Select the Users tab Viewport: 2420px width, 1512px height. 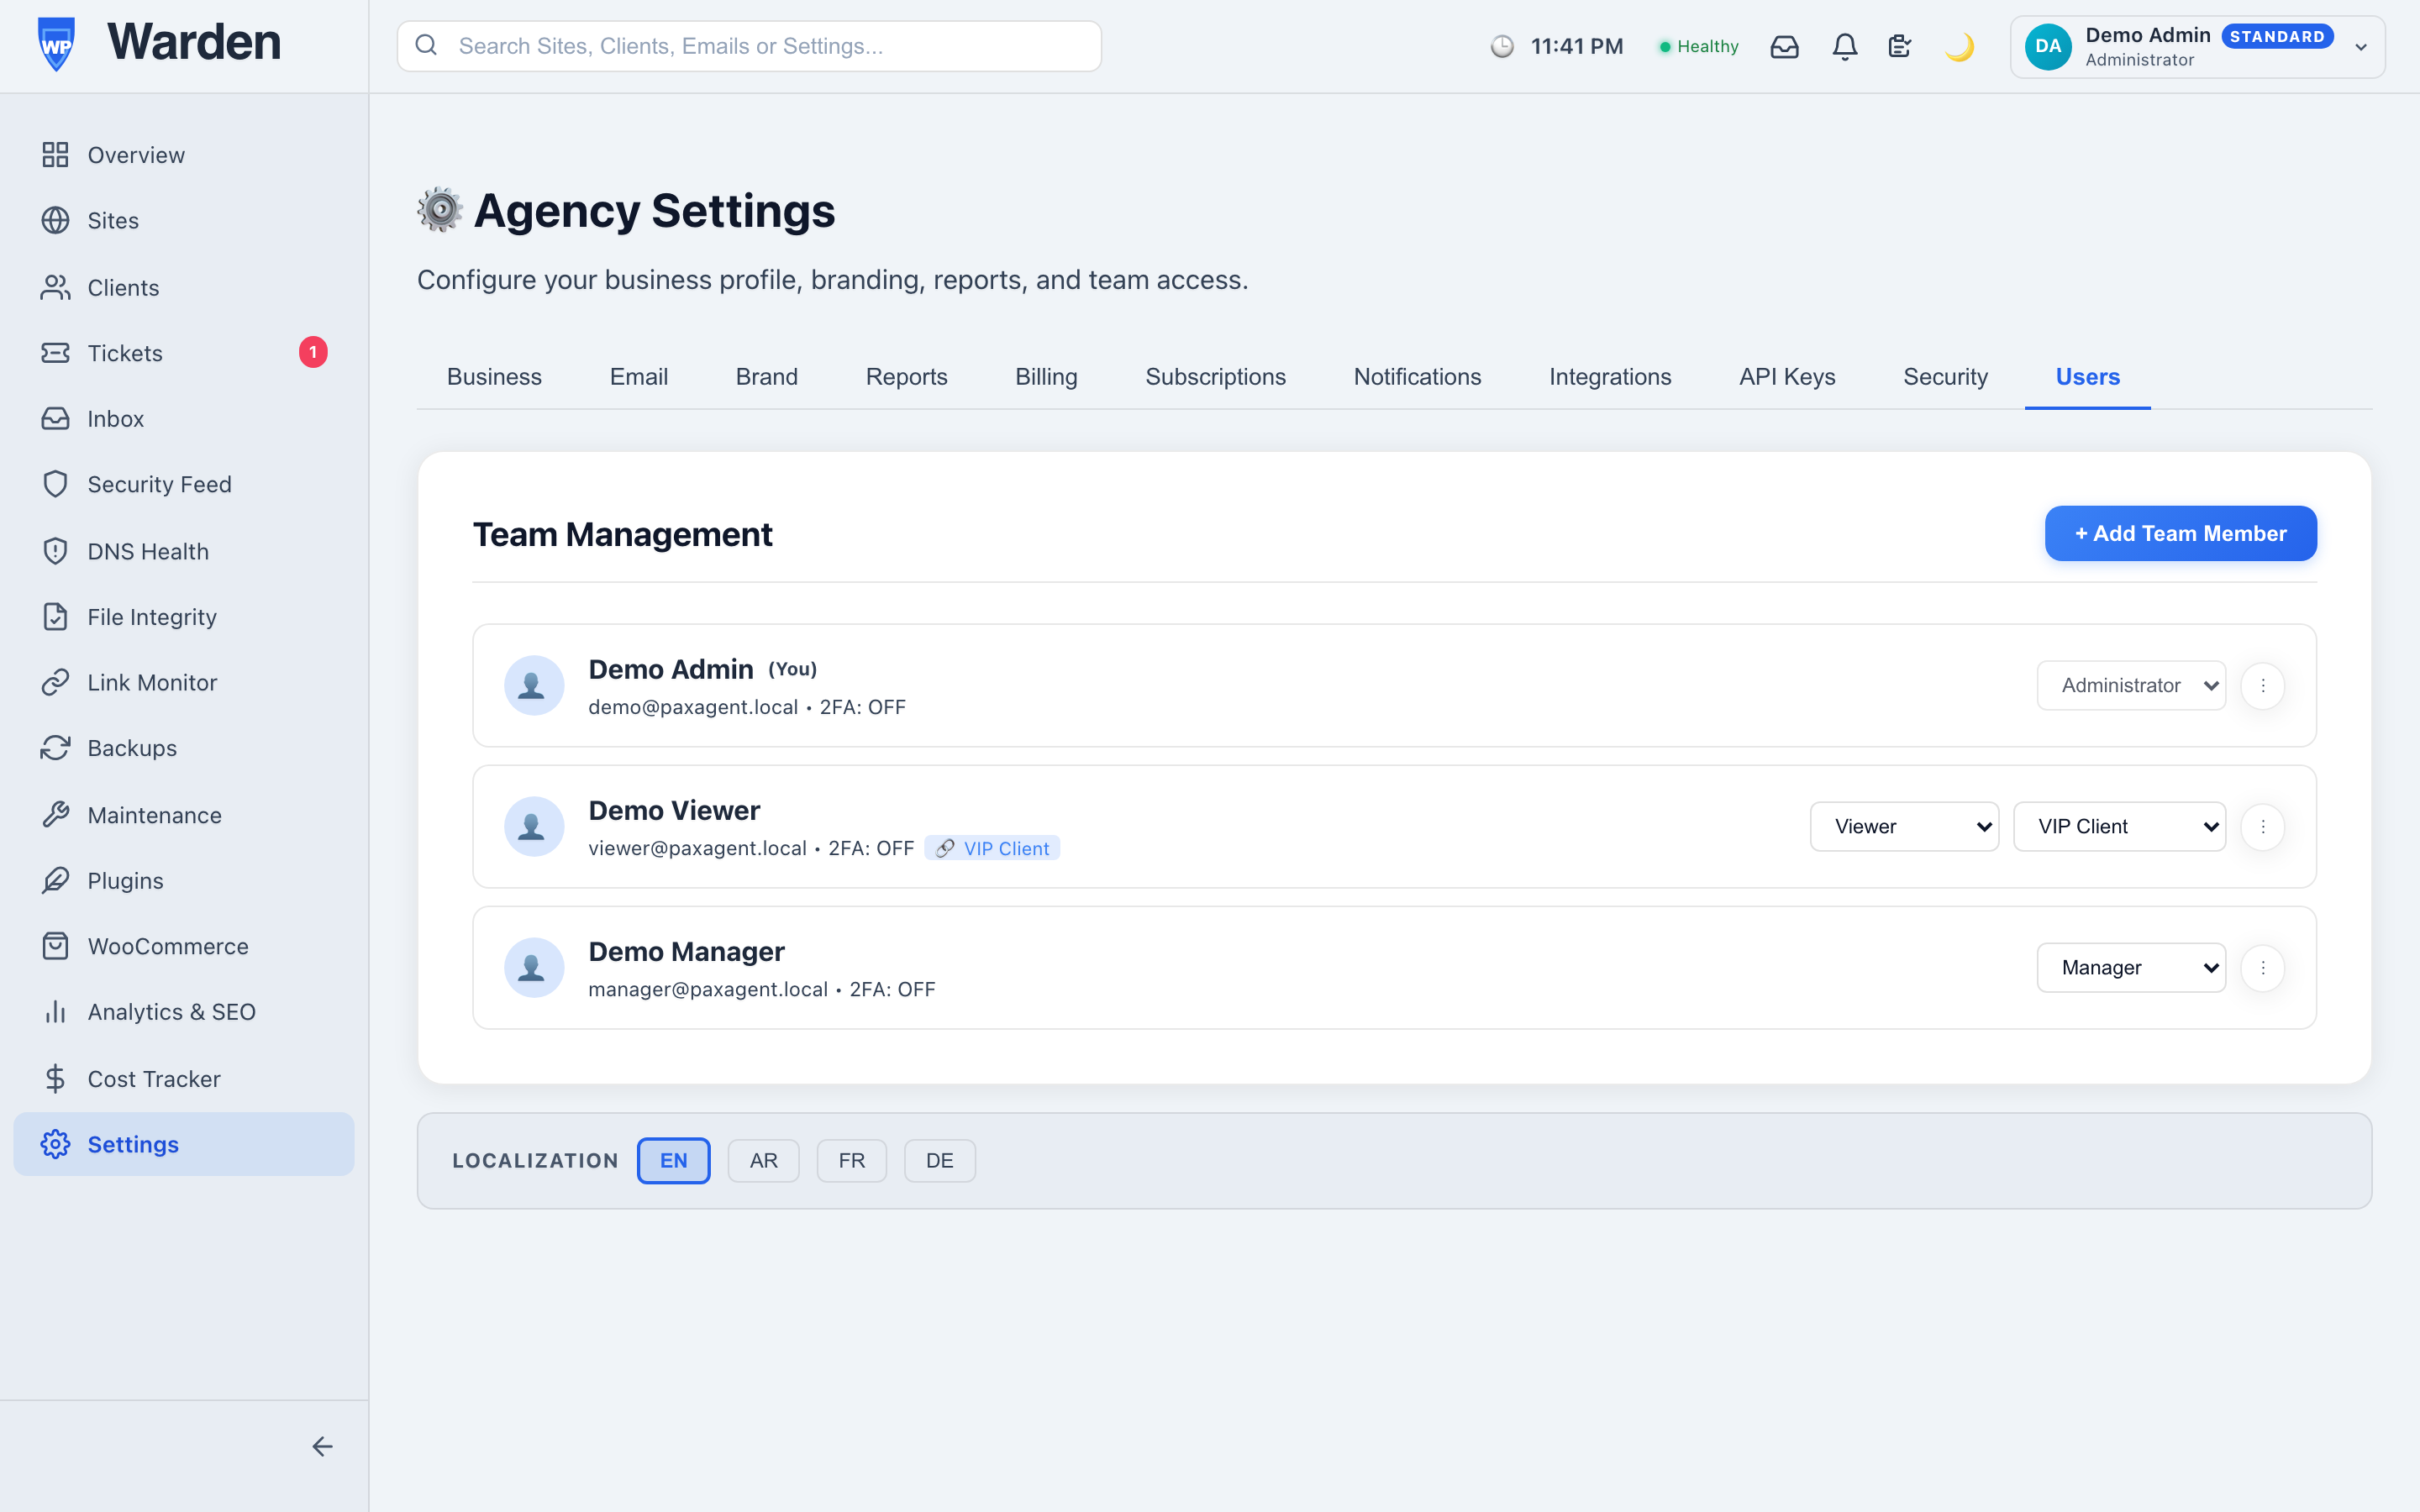(x=2087, y=377)
